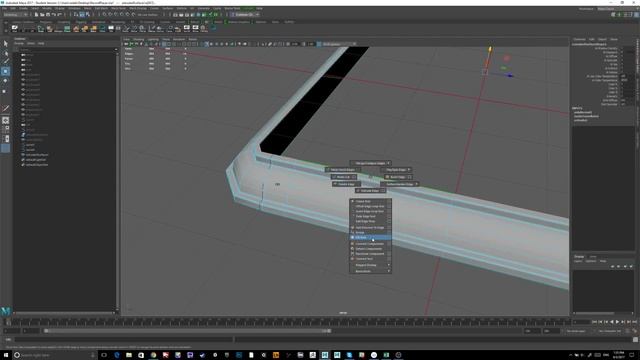Viewport: 640px width, 360px height.
Task: Select defaultLightSet in the Outliner
Action: [37, 160]
